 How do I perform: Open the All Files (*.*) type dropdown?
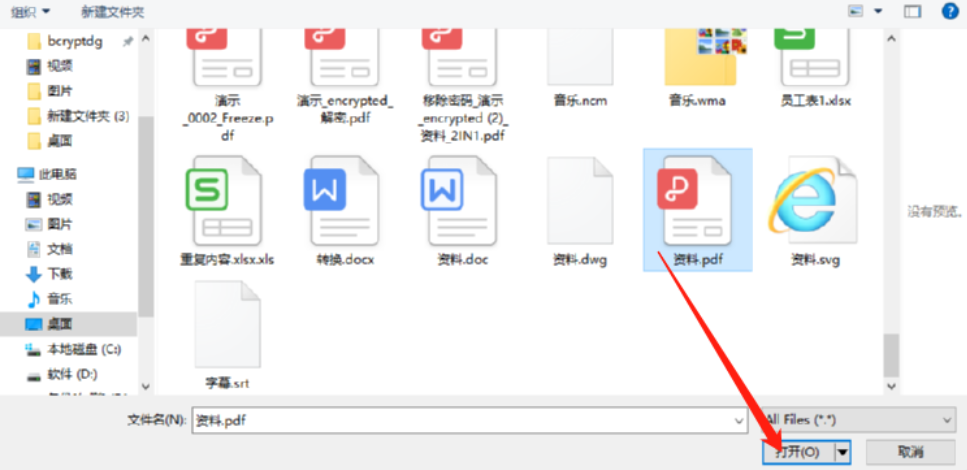(857, 421)
